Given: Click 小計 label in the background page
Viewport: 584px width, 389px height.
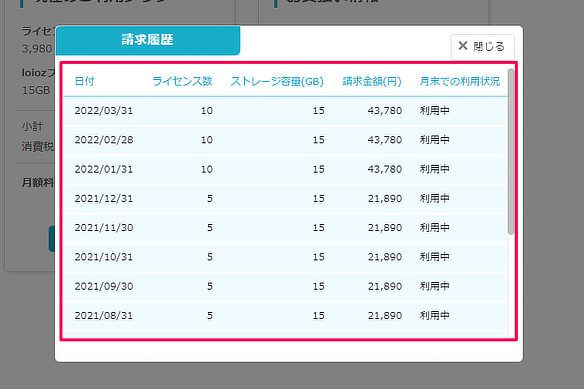Looking at the screenshot, I should [32, 127].
